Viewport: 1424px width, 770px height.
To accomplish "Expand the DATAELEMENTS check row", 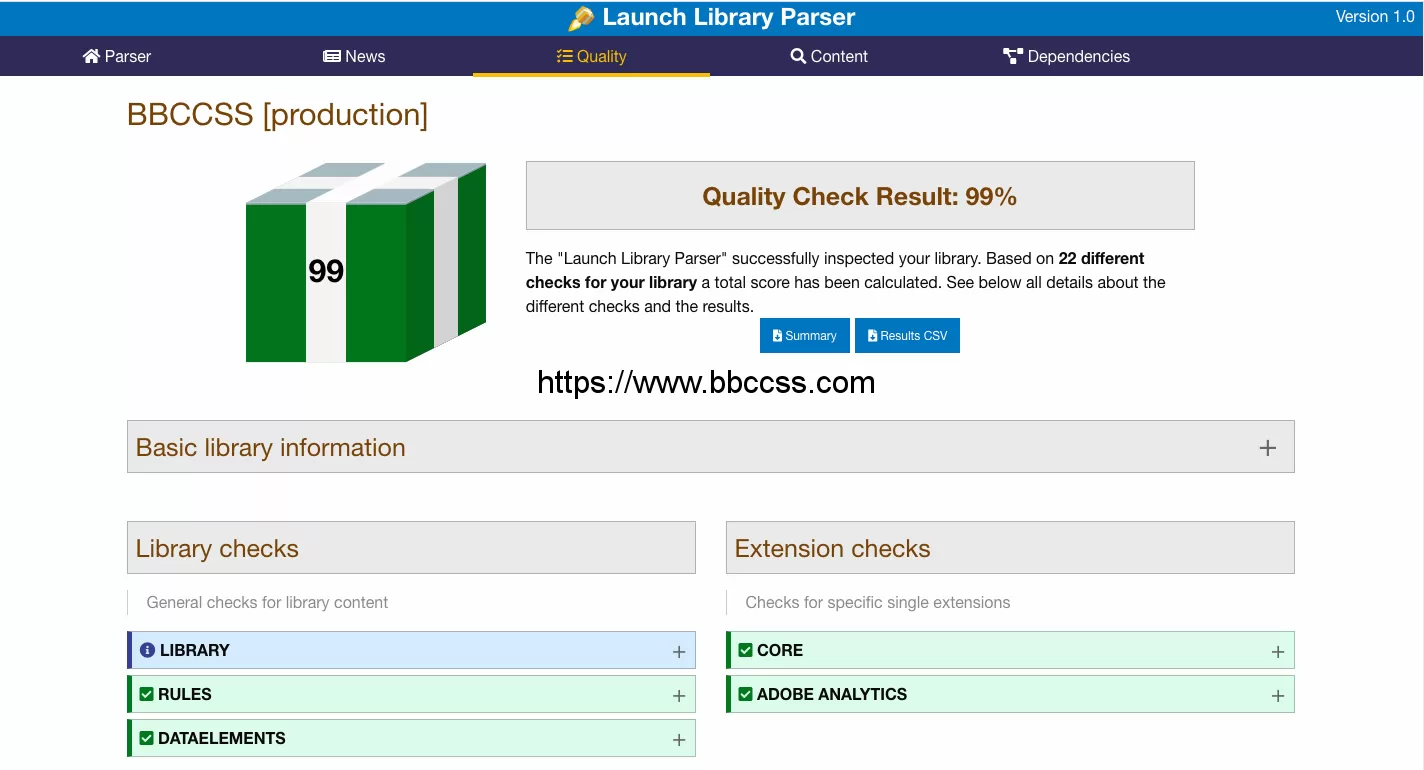I will point(411,738).
